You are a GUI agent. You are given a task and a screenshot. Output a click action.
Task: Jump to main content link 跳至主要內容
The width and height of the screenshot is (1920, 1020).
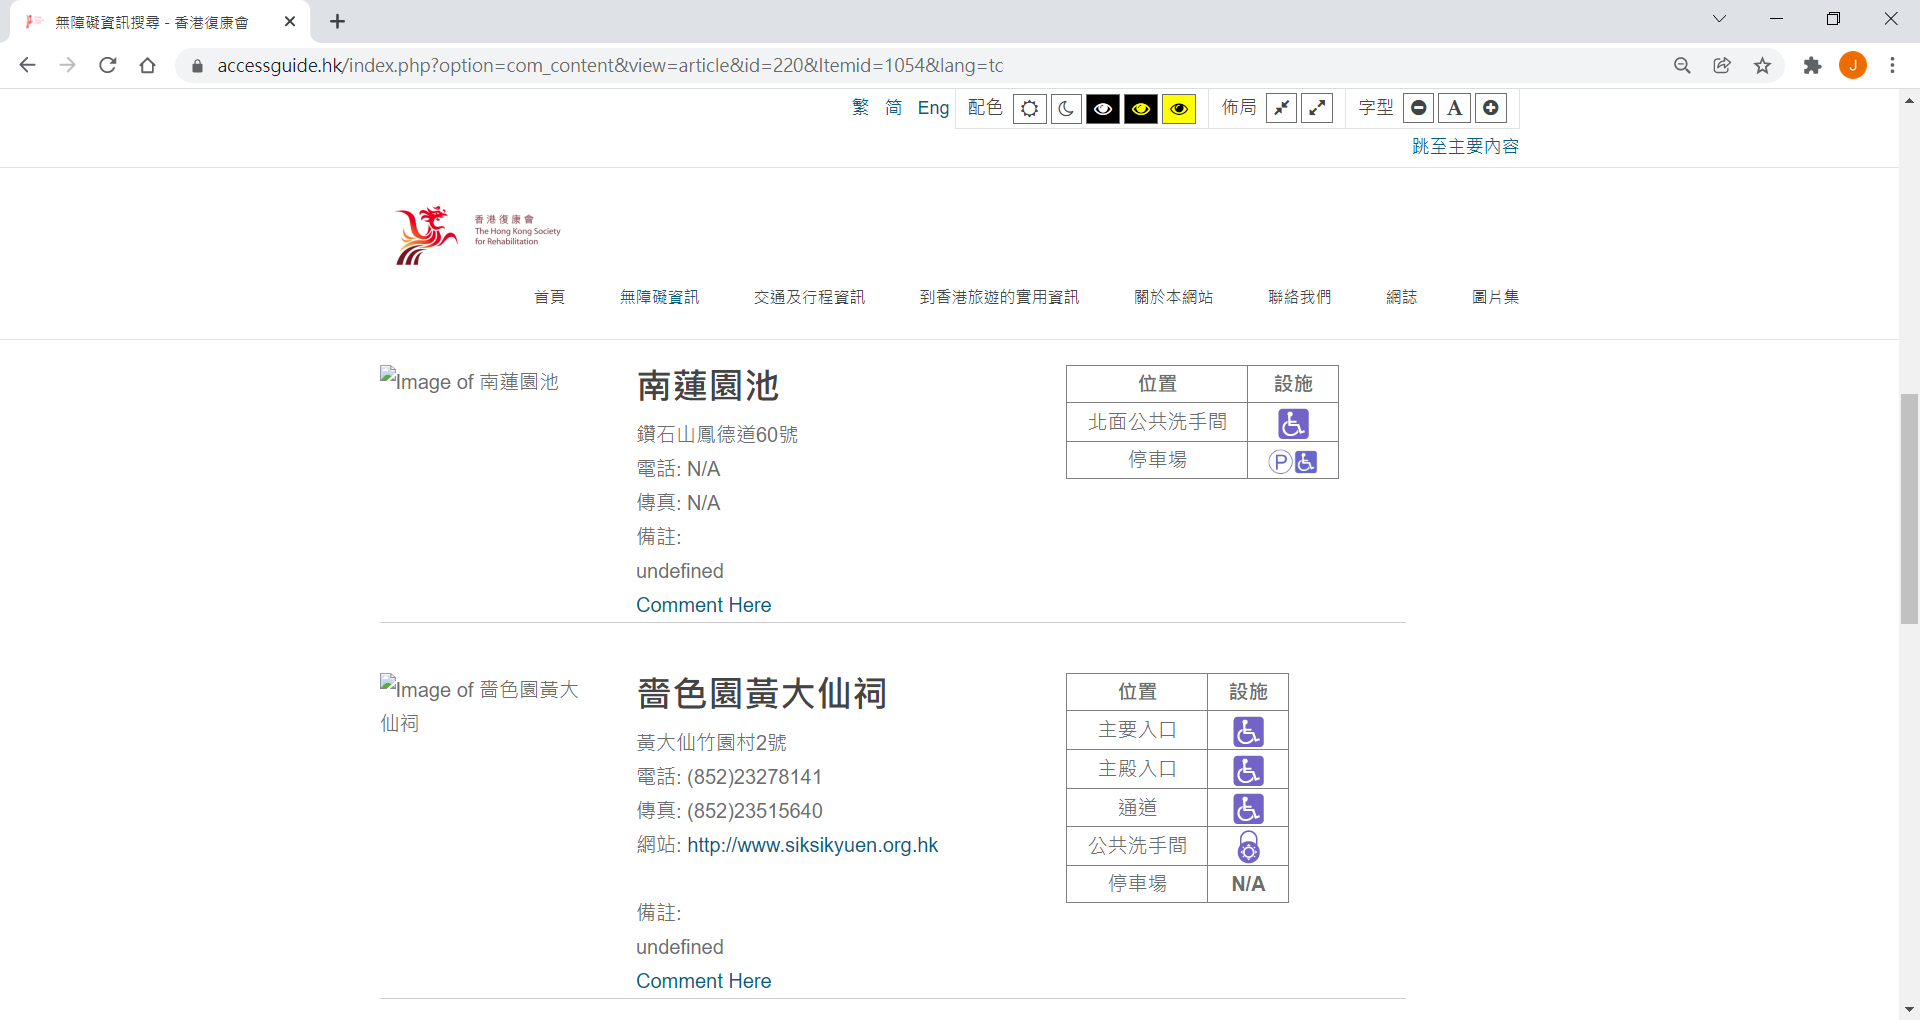(x=1465, y=146)
